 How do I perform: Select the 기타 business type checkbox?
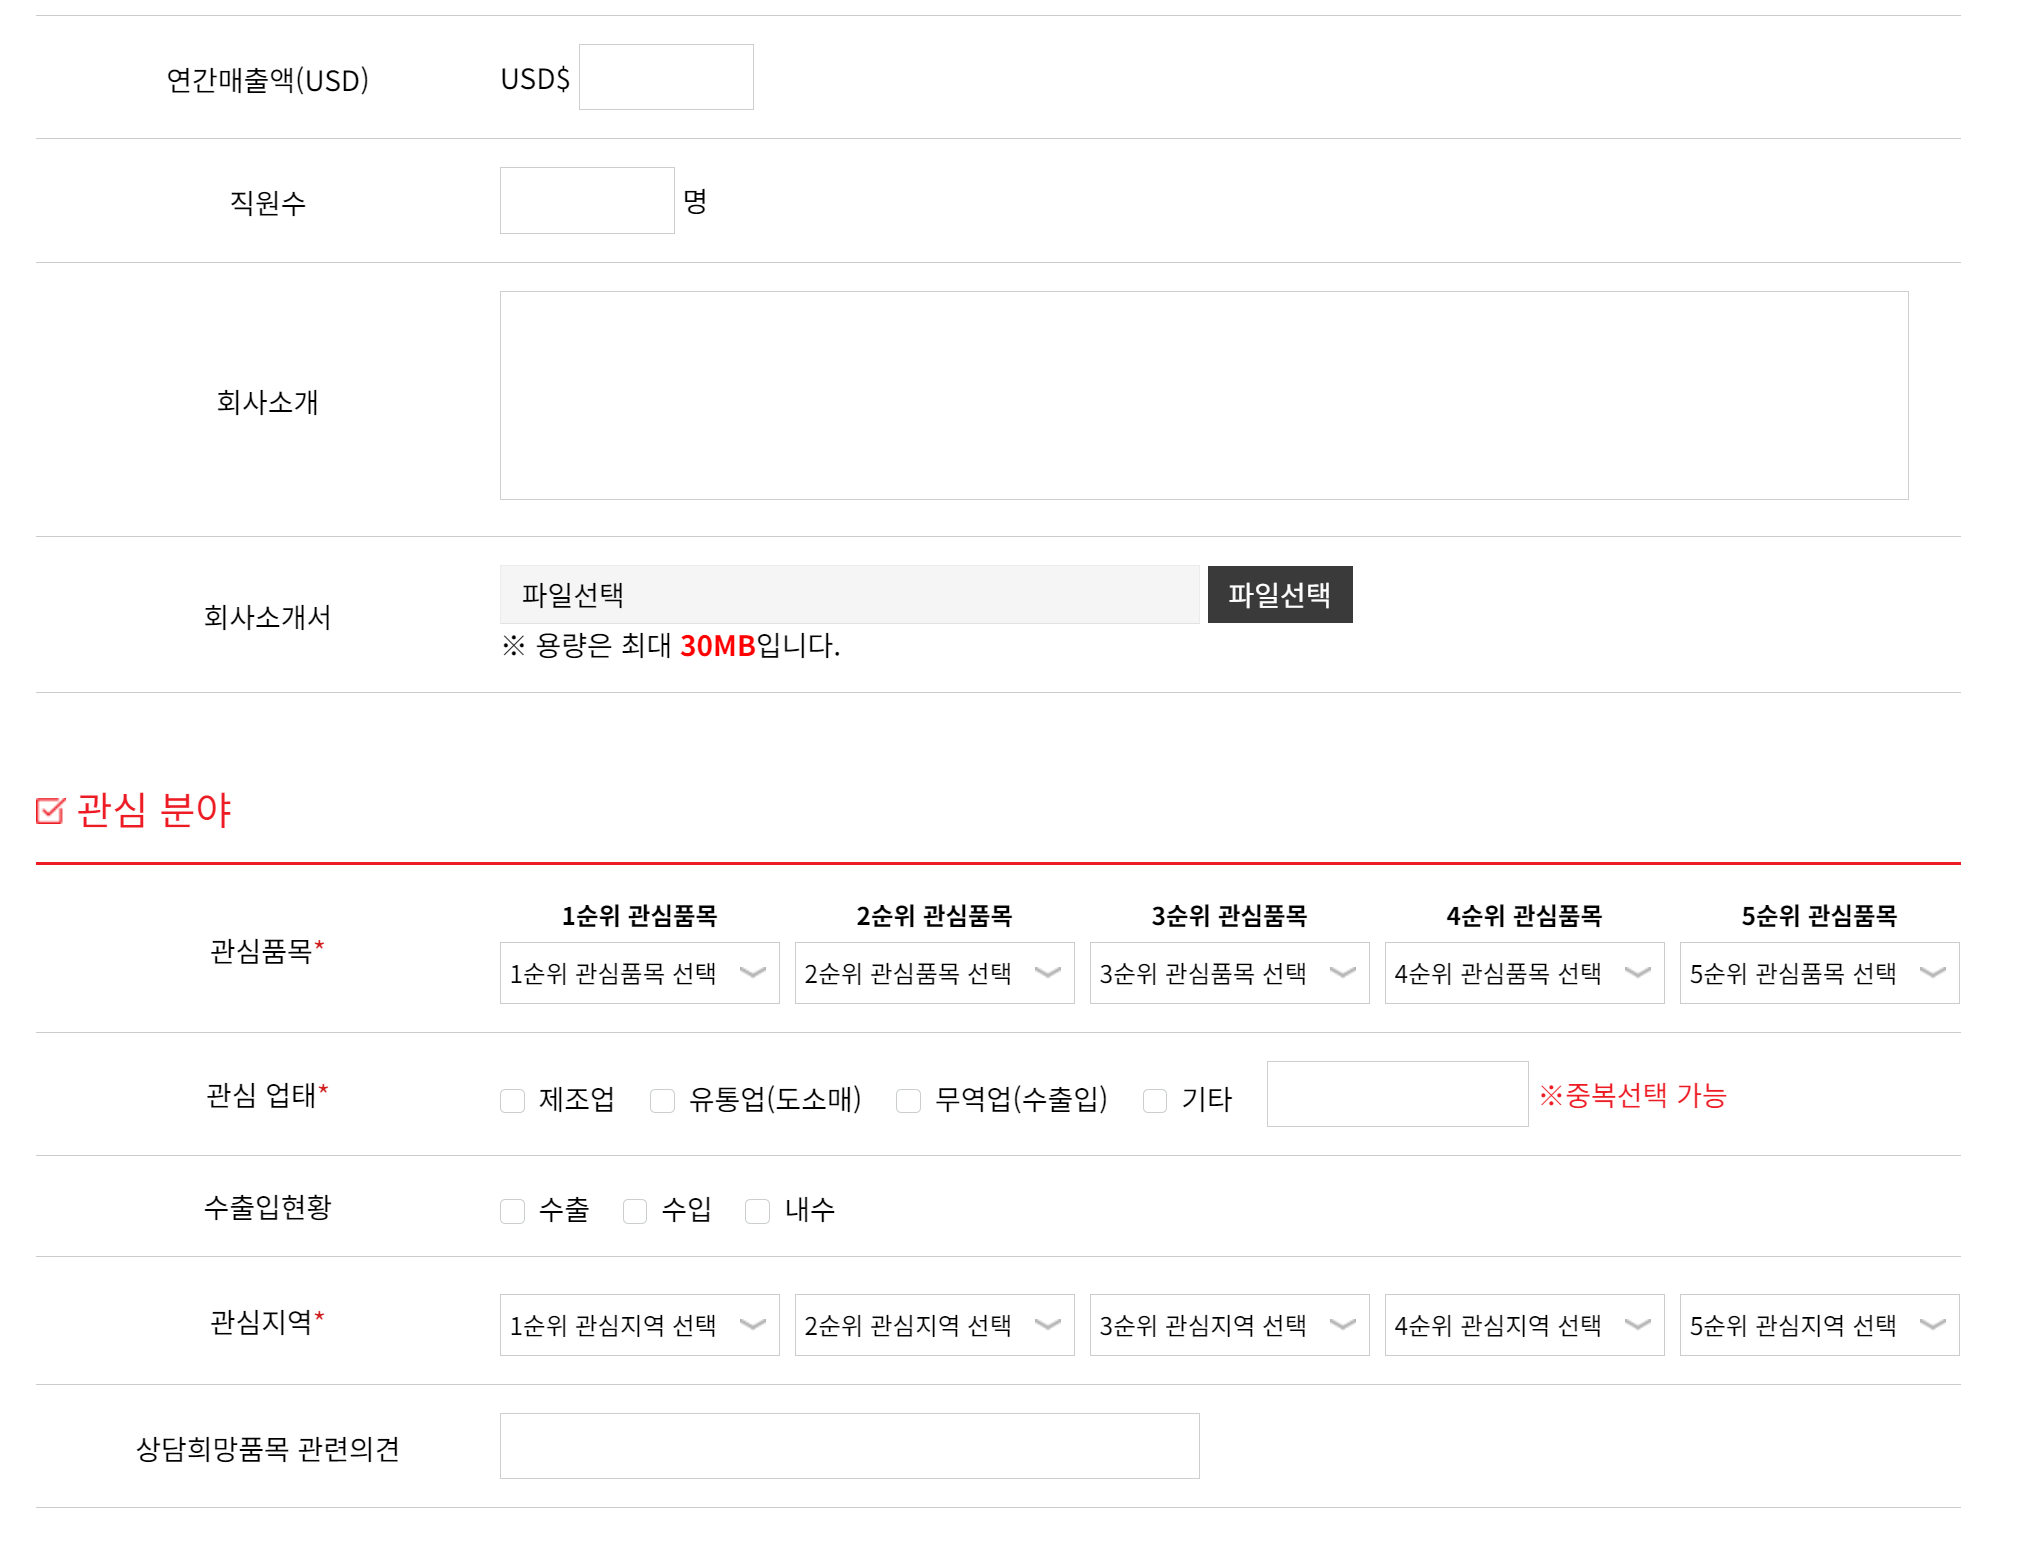(1155, 1100)
